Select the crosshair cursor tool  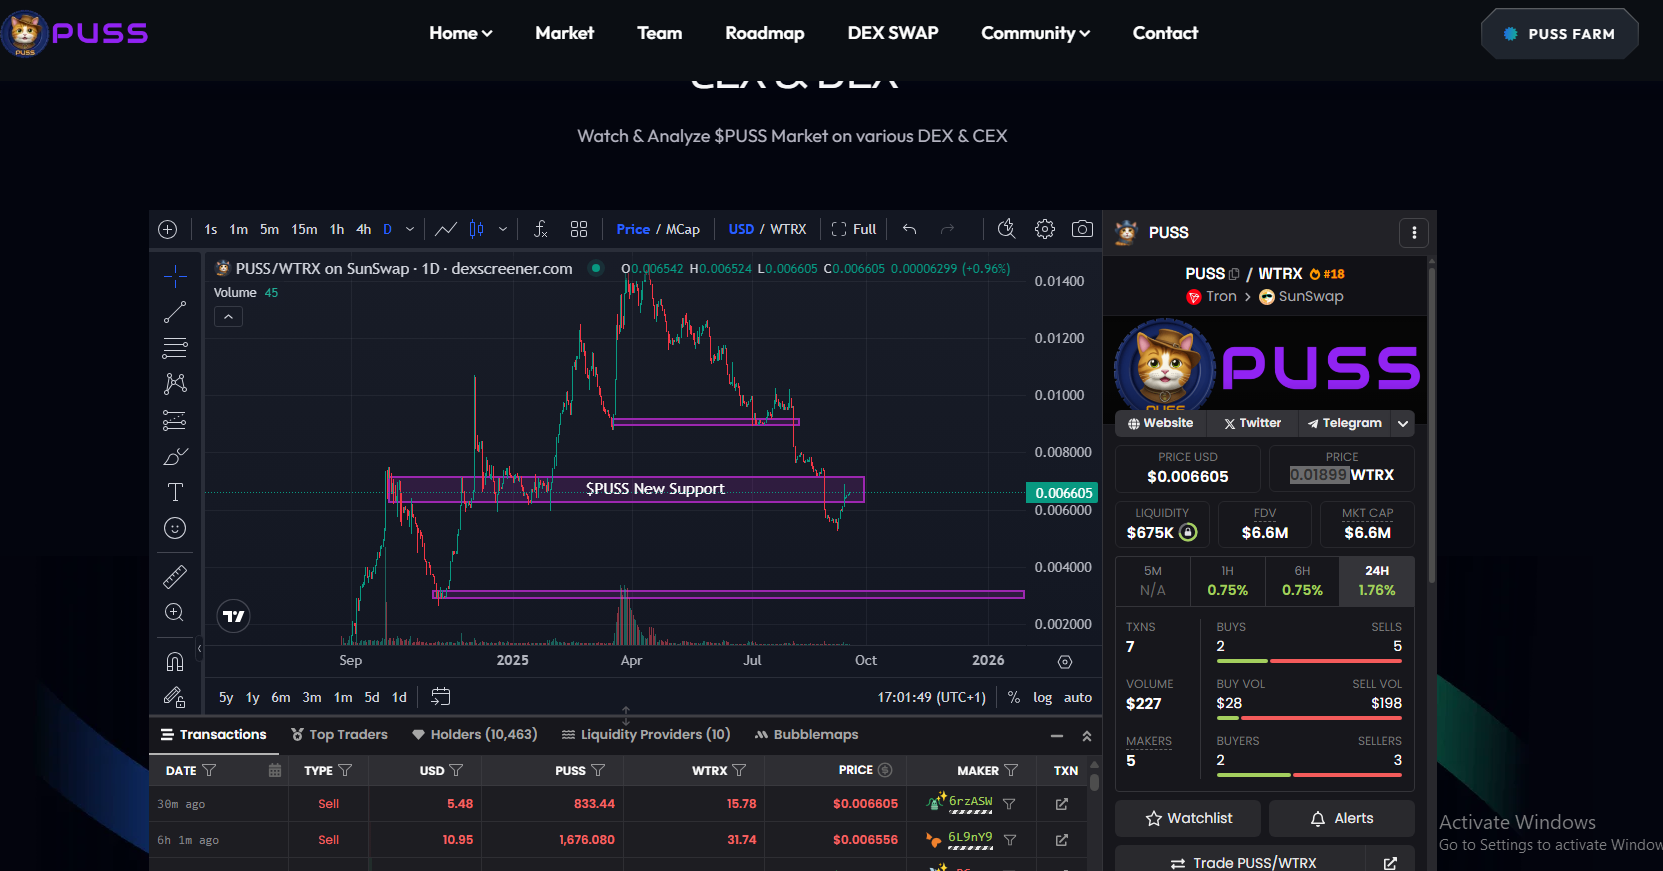tap(175, 277)
